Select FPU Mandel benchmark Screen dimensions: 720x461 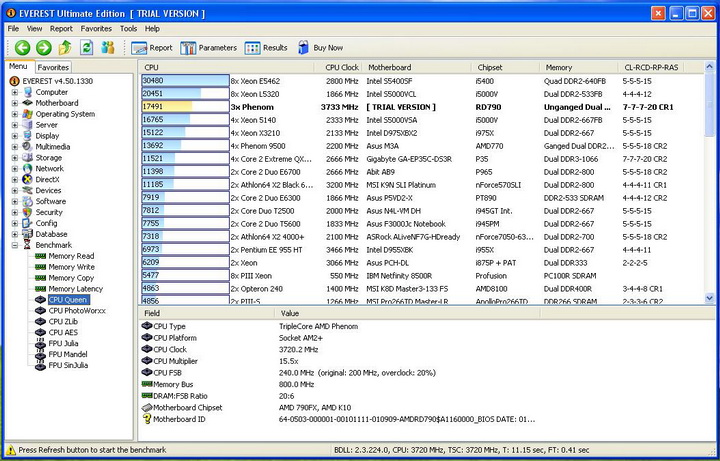(x=68, y=354)
